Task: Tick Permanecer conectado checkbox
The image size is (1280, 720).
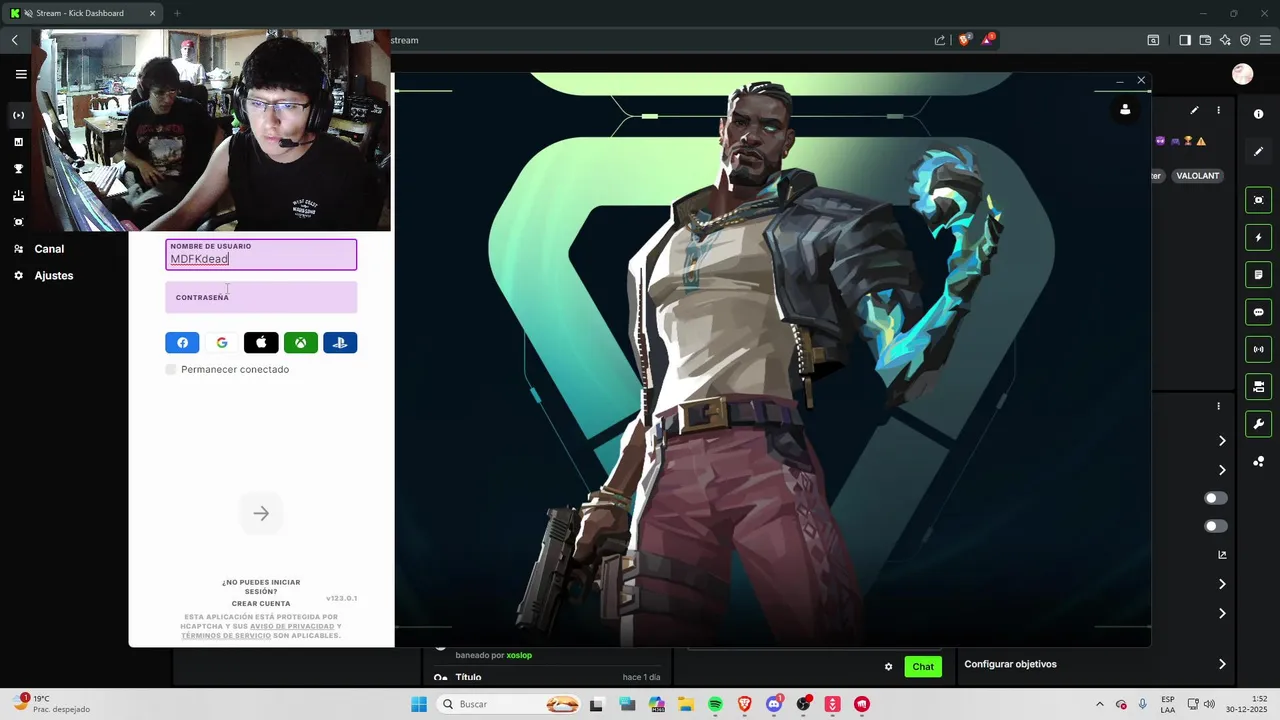Action: [x=171, y=370]
